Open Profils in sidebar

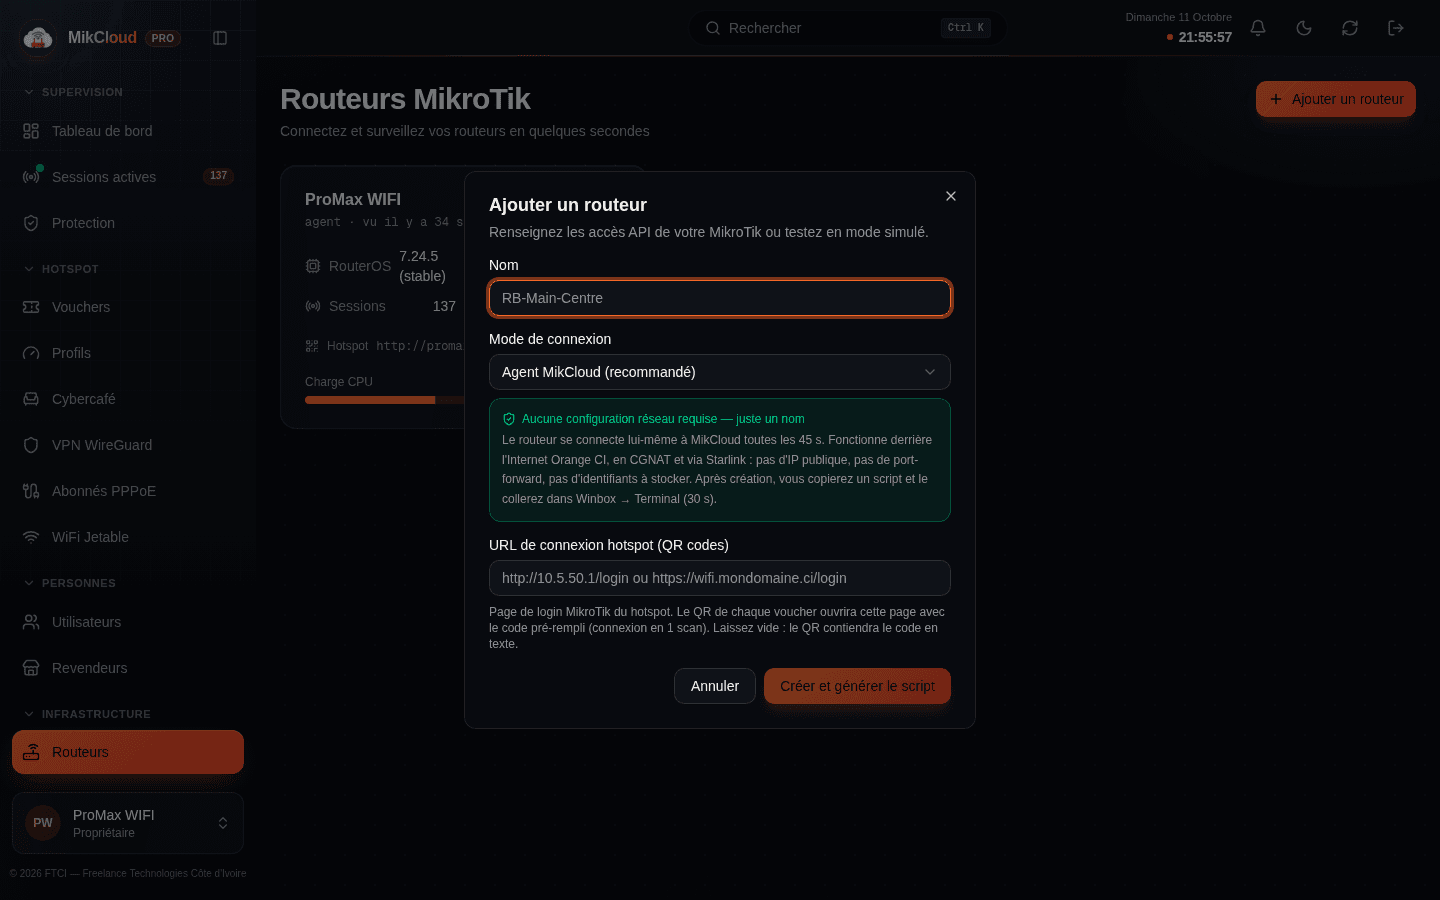[128, 353]
